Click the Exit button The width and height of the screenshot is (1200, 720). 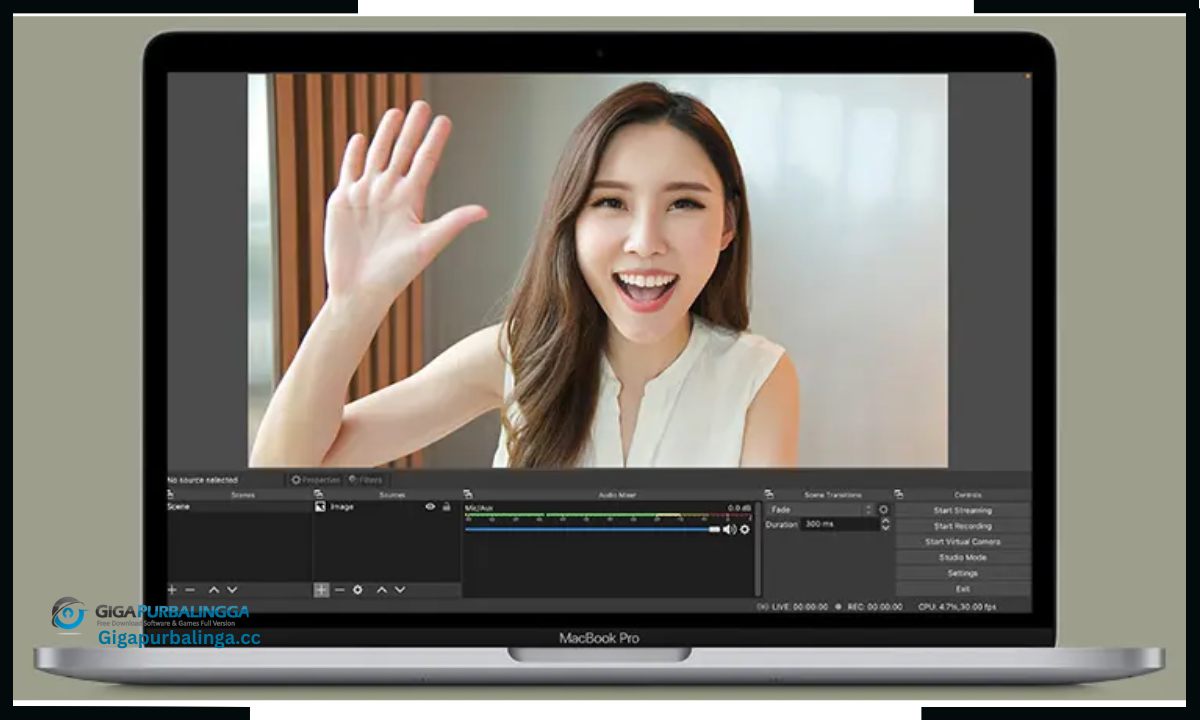coord(962,589)
